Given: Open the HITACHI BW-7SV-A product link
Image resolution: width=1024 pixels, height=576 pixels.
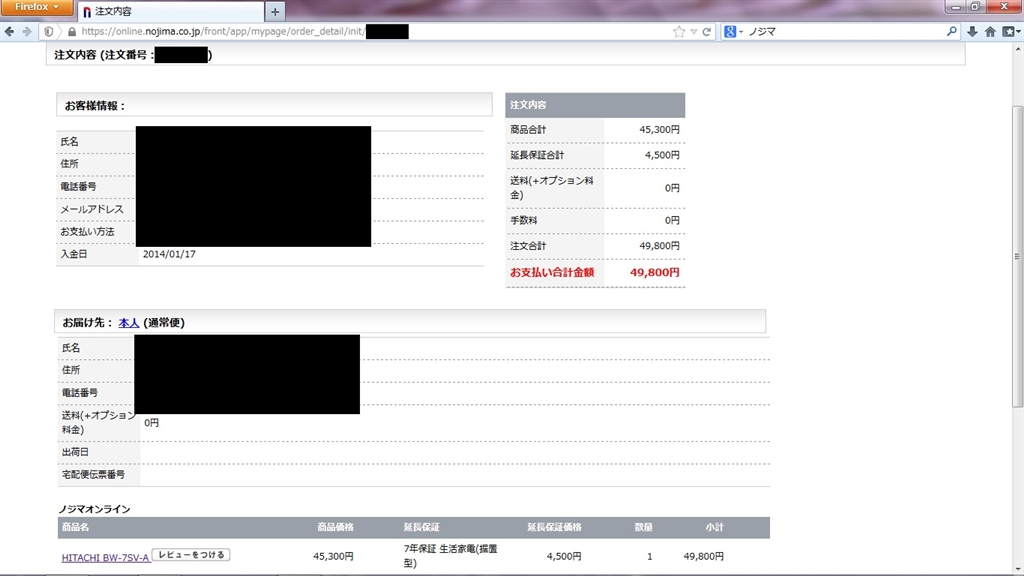Looking at the screenshot, I should coord(105,558).
